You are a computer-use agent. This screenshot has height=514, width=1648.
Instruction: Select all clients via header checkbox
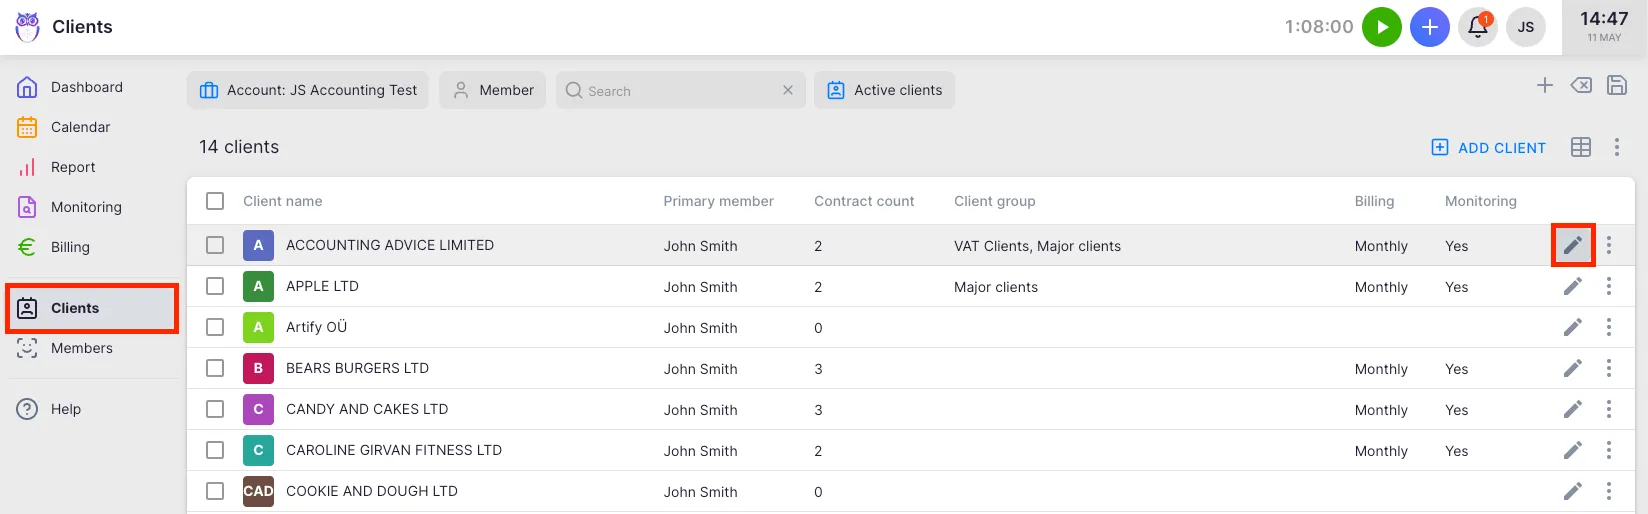coord(215,201)
